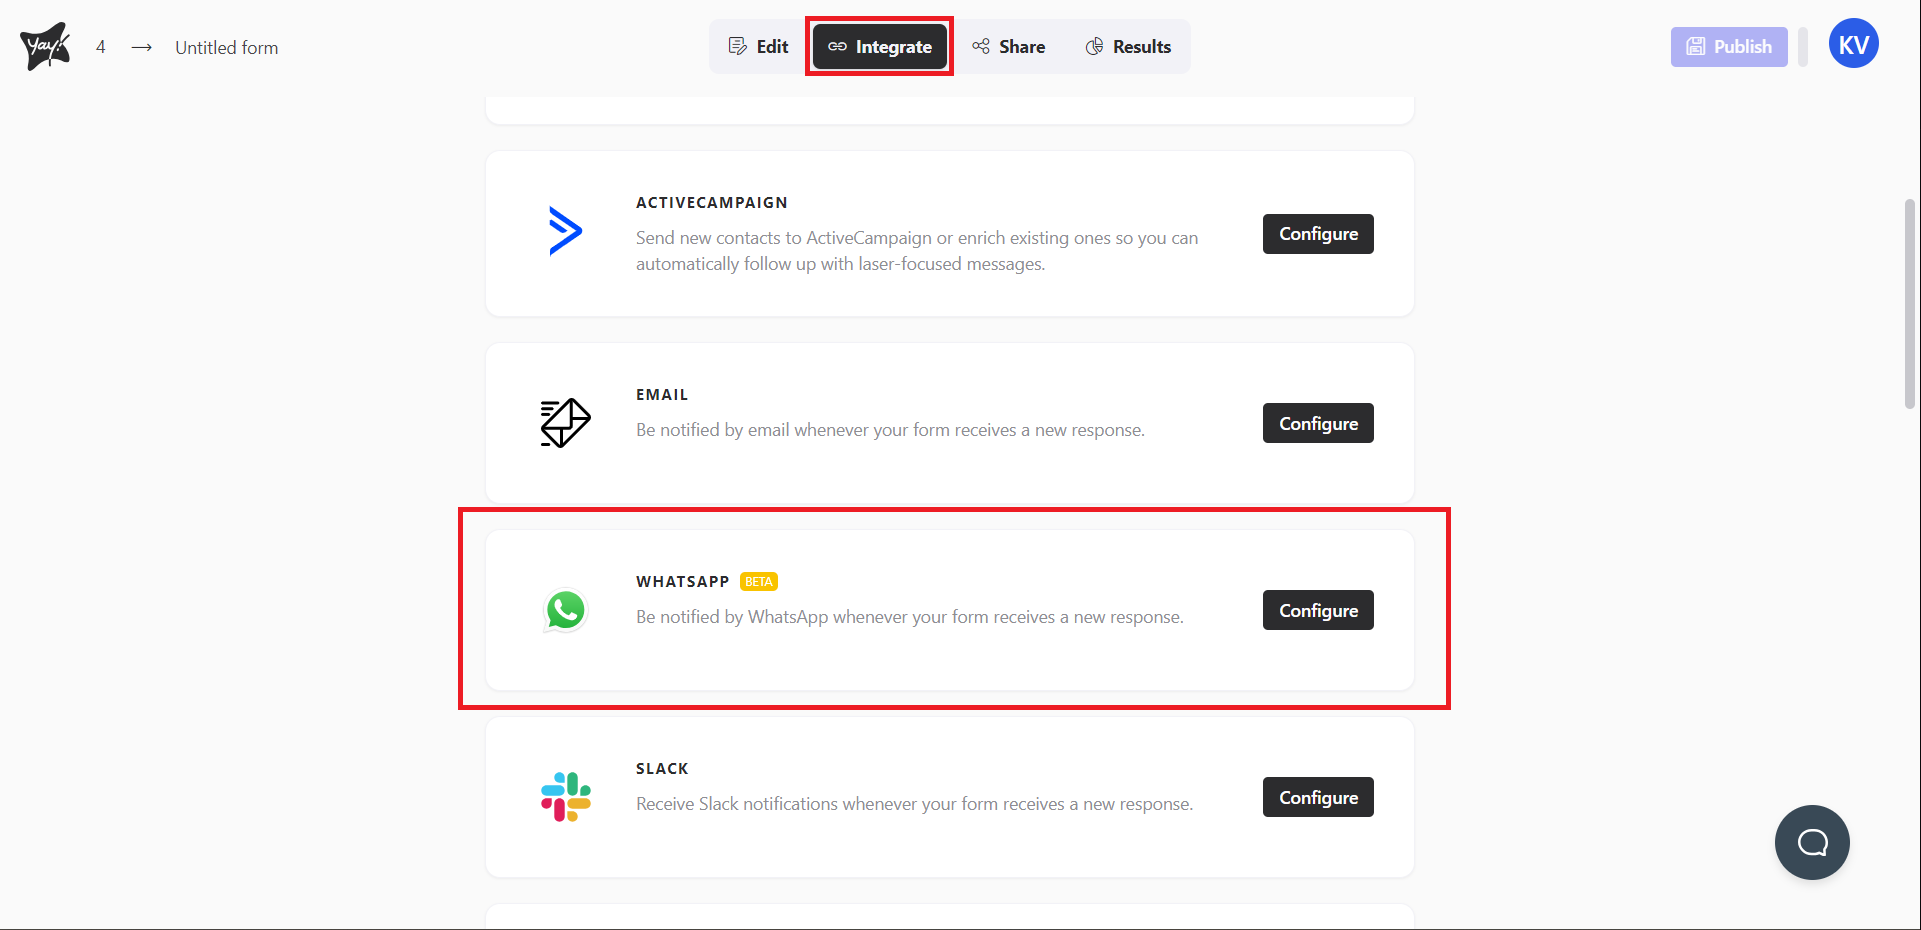Screen dimensions: 1921x930
Task: Click the Publish button
Action: coord(1729,46)
